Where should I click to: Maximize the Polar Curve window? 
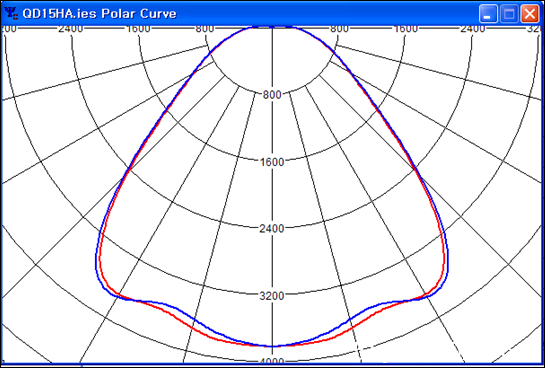[x=509, y=14]
